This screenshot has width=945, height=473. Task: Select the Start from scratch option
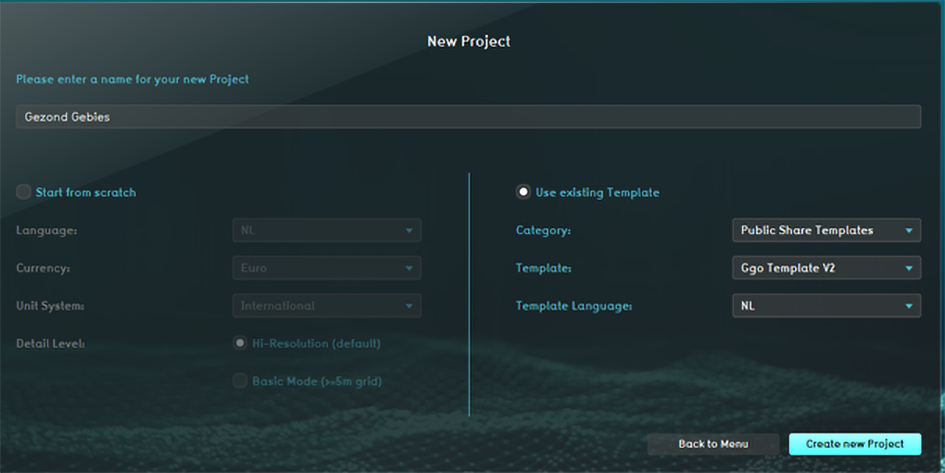24,192
